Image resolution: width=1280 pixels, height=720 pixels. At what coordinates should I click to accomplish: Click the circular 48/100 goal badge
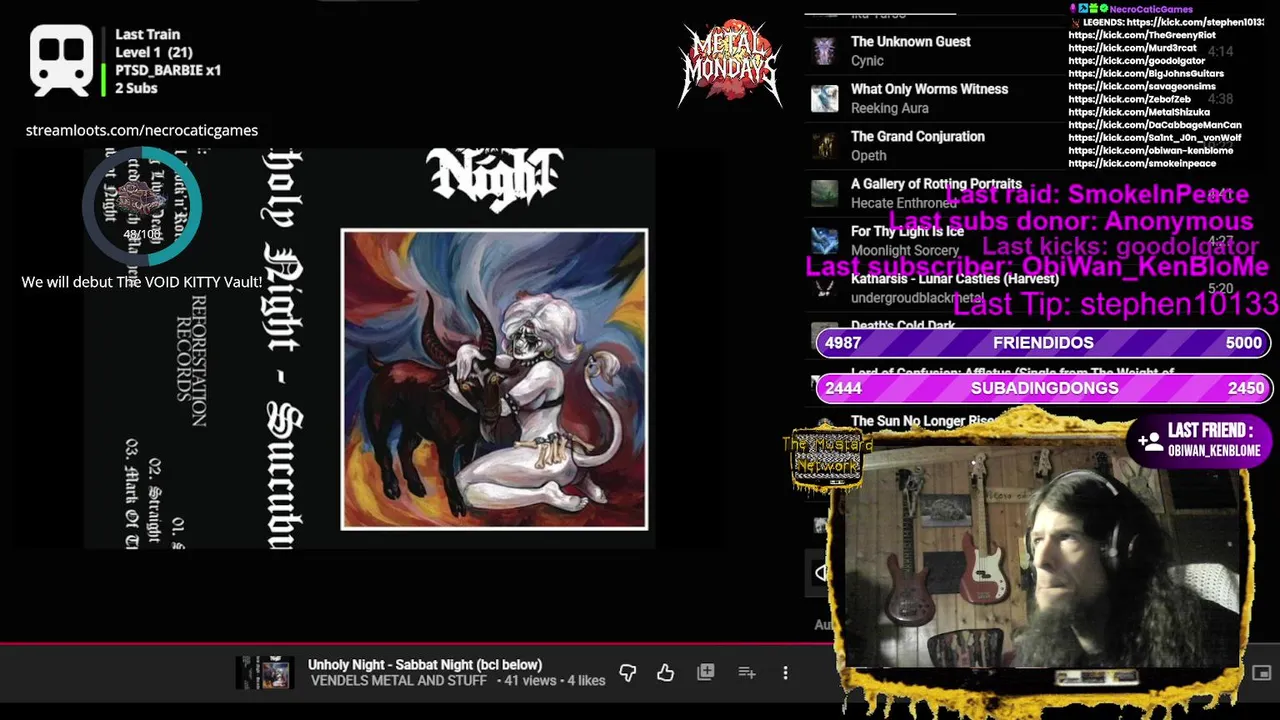[x=142, y=206]
